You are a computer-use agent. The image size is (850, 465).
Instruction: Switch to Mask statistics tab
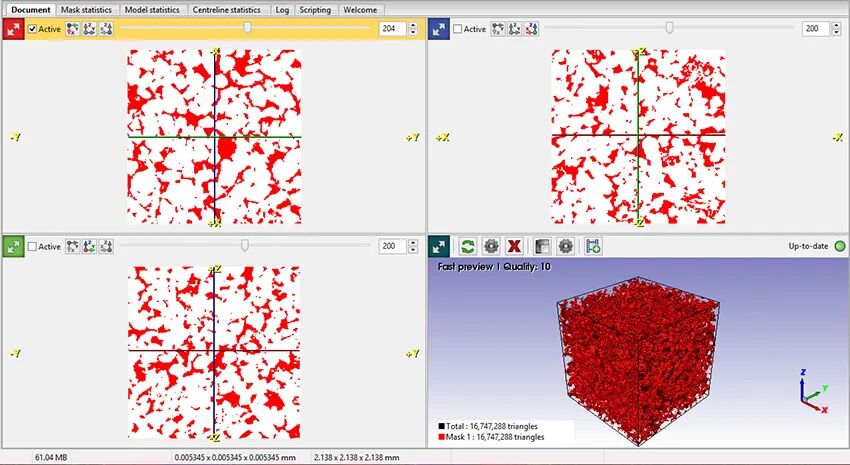coord(86,10)
